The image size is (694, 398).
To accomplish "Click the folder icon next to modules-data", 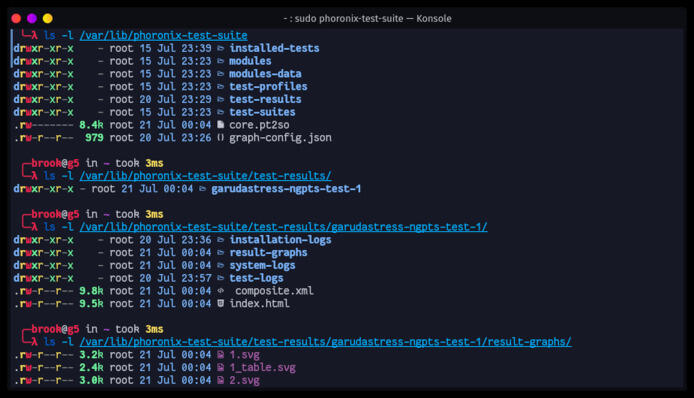I will 220,74.
